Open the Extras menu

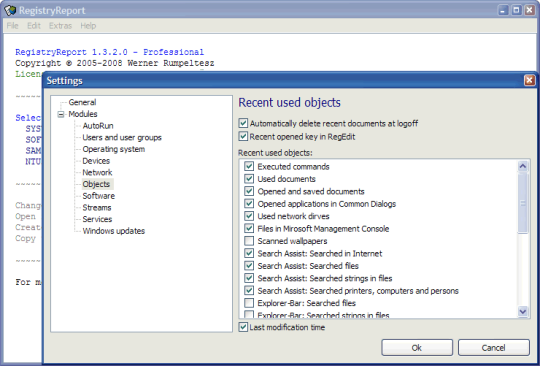pyautogui.click(x=60, y=26)
